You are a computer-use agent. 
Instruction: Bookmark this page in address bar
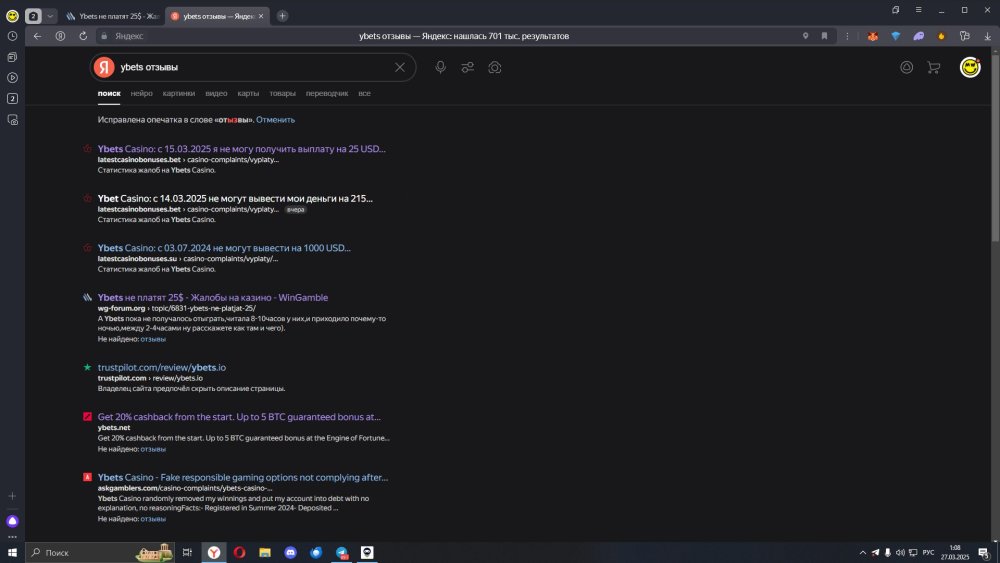point(825,36)
